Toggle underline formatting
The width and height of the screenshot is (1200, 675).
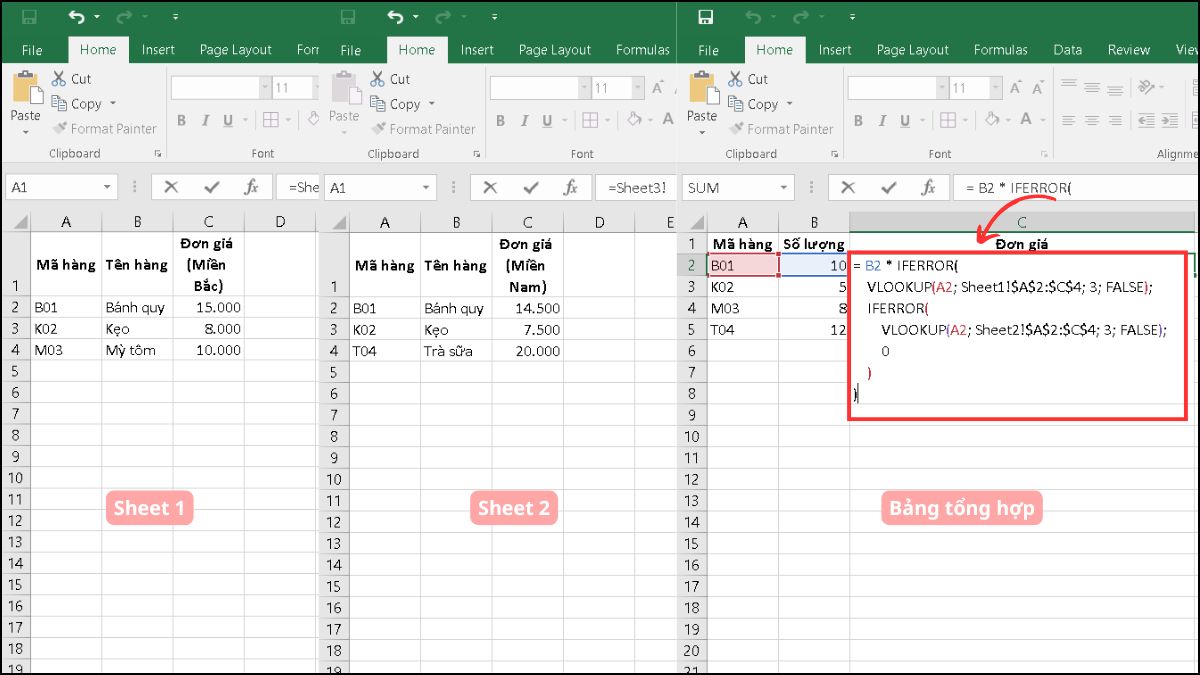tap(903, 121)
